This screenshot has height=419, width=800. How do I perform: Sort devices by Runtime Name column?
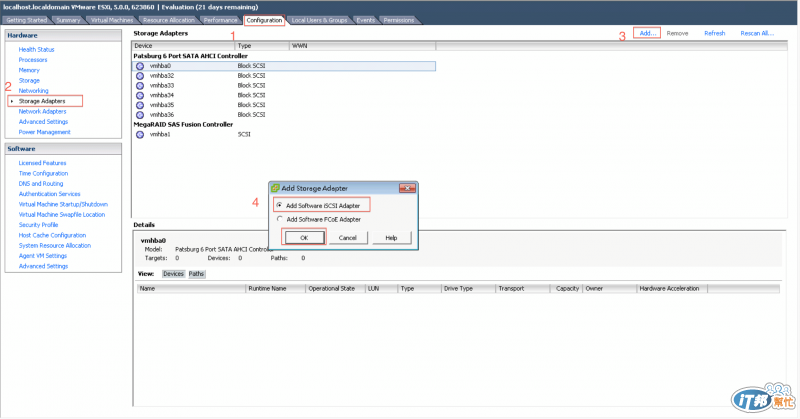(x=276, y=289)
